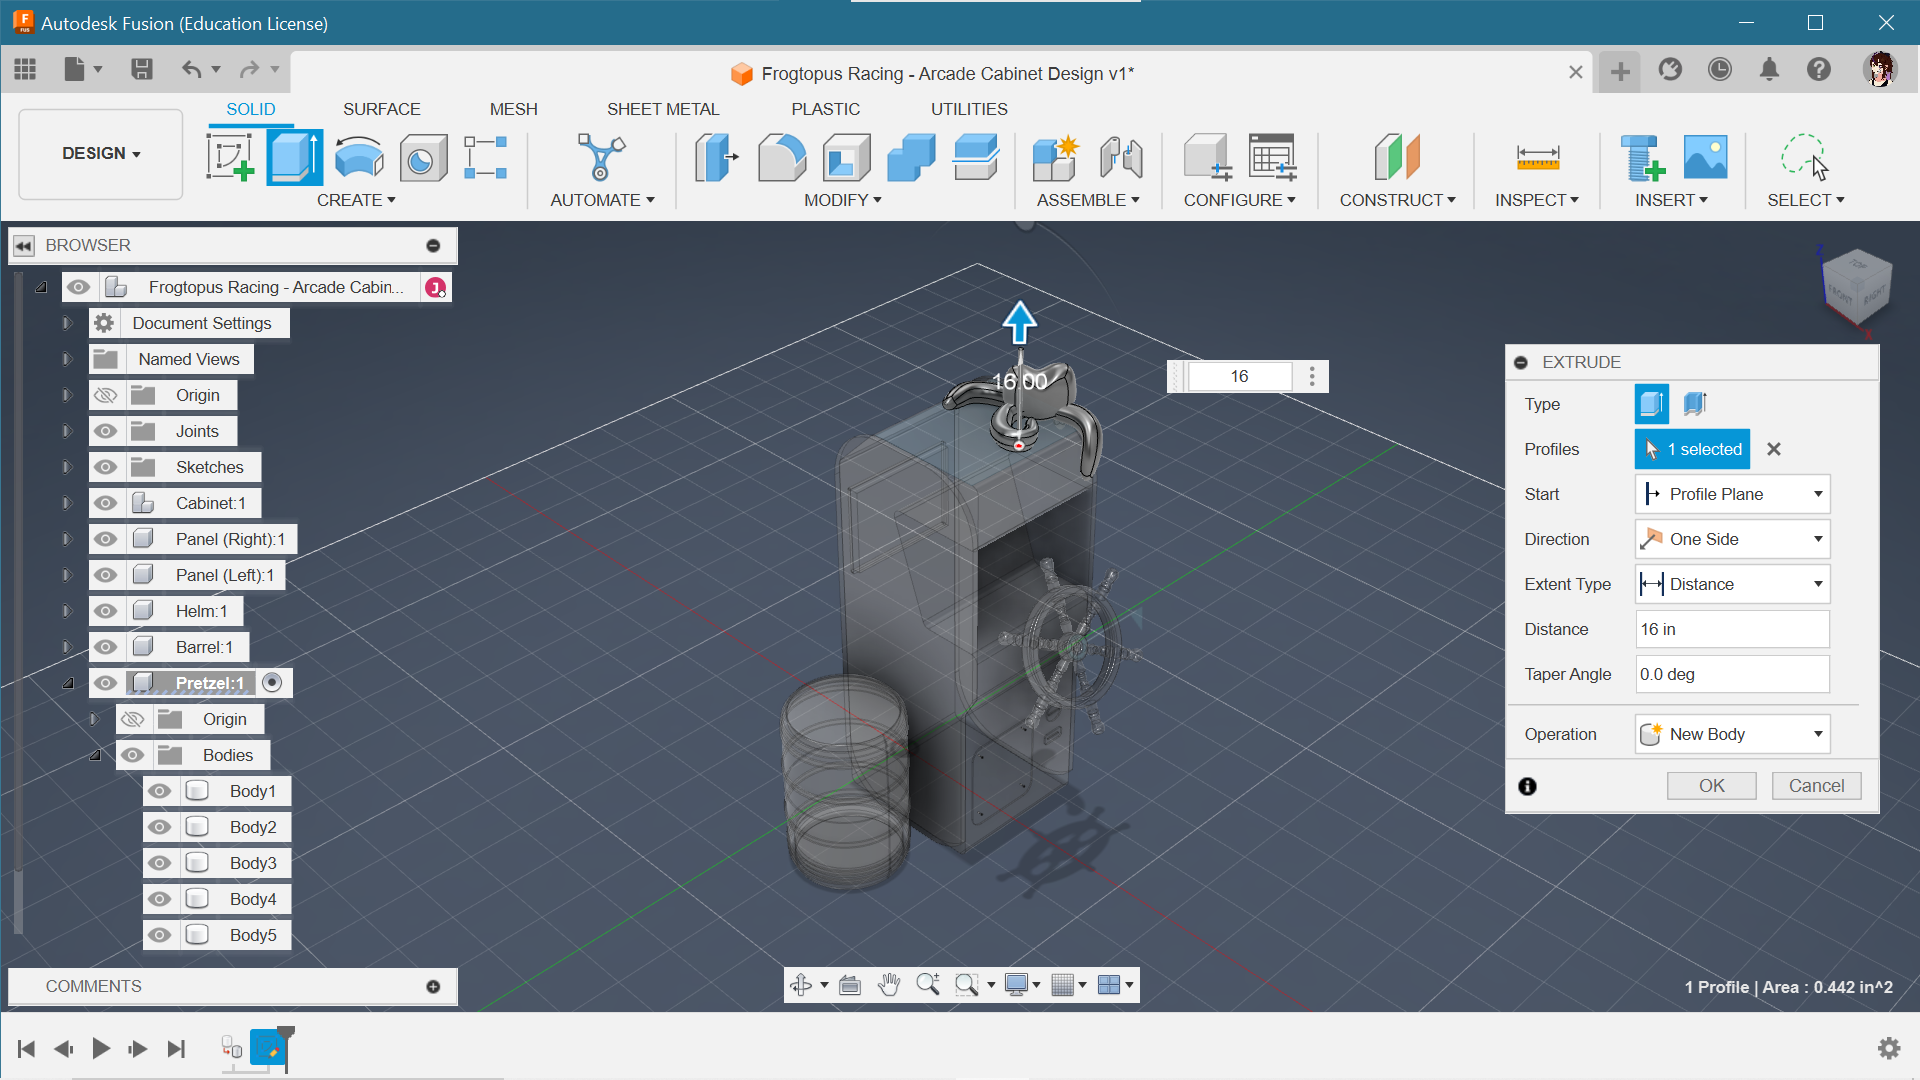Viewport: 1920px width, 1080px height.
Task: Toggle the Pretzel:1 activate radio button
Action: pos(272,682)
